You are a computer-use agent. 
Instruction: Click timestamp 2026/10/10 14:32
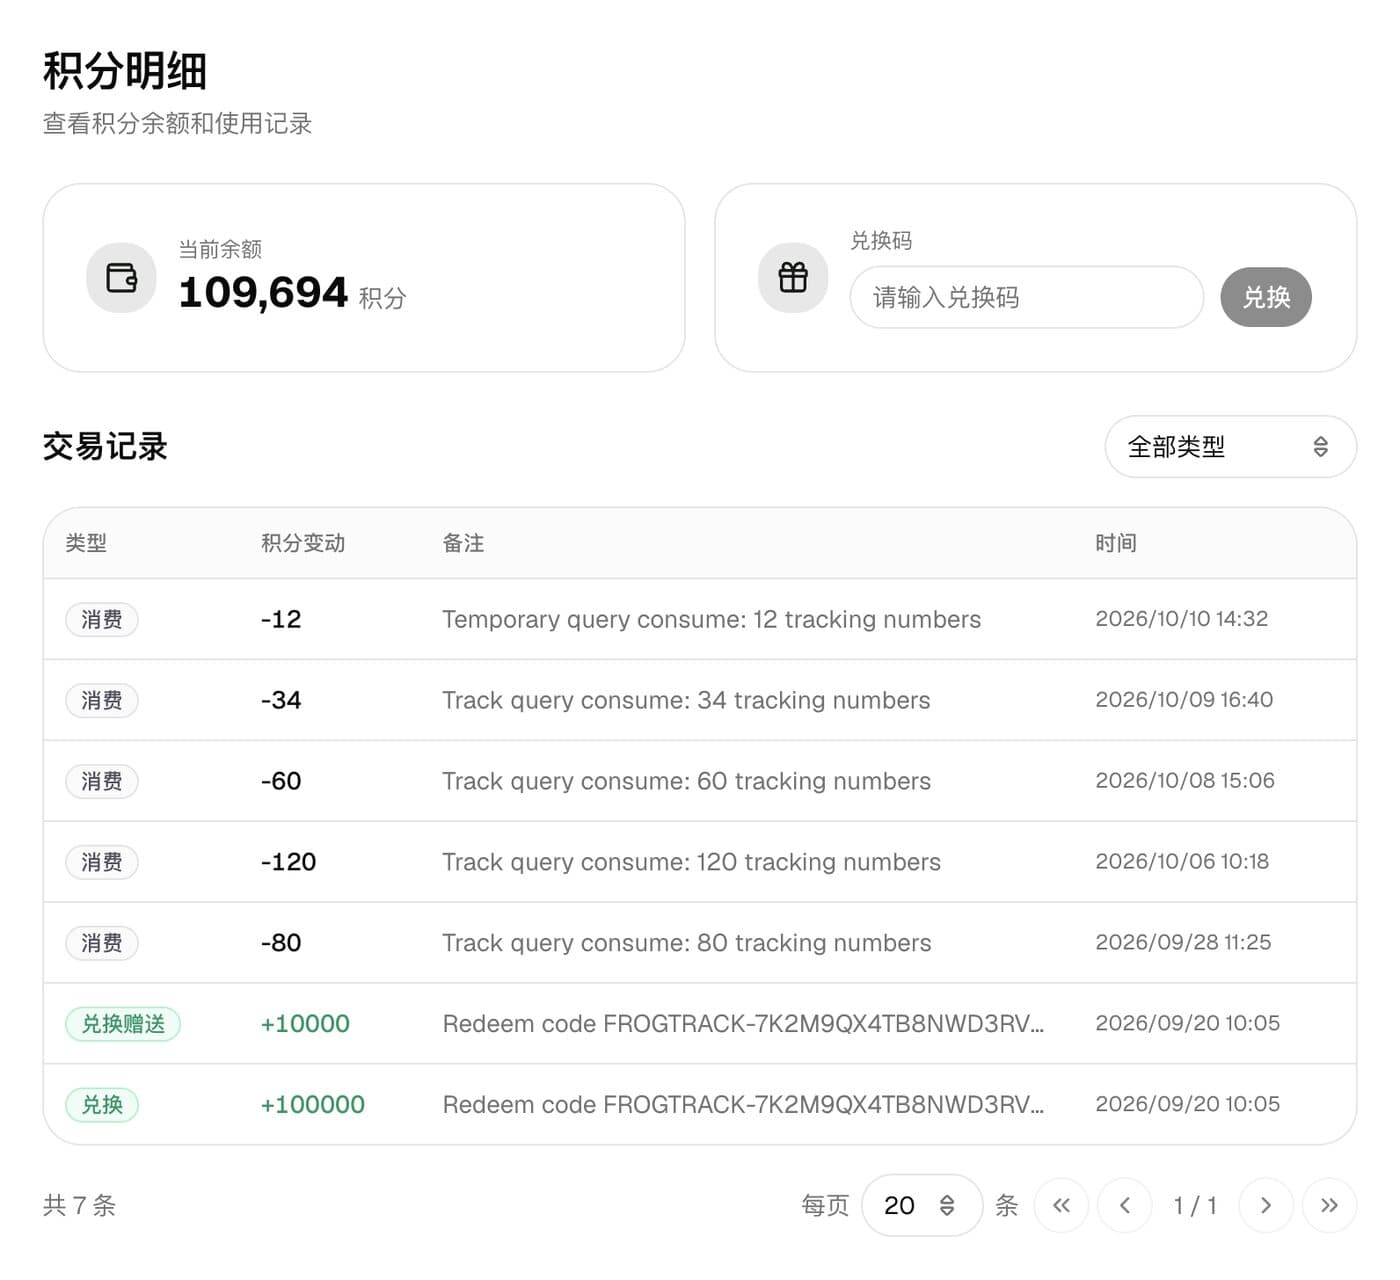click(x=1182, y=619)
